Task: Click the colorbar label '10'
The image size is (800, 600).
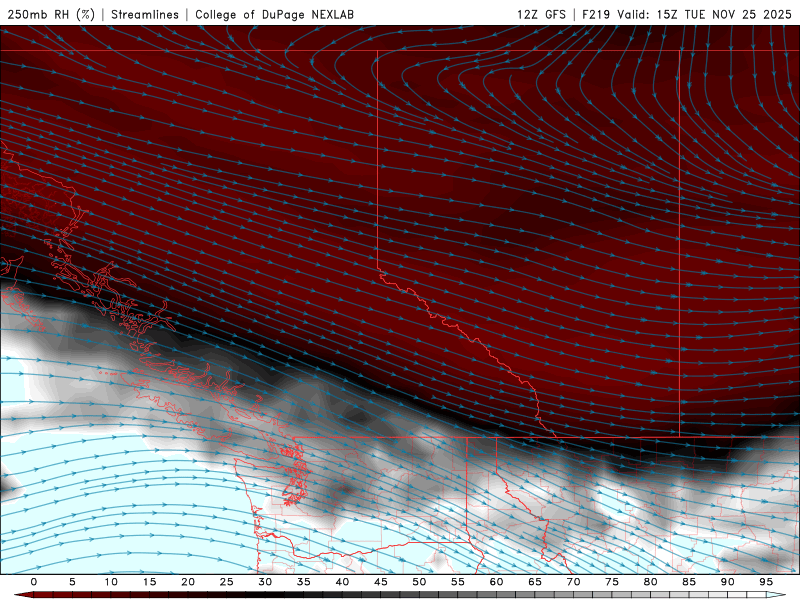Action: point(111,582)
